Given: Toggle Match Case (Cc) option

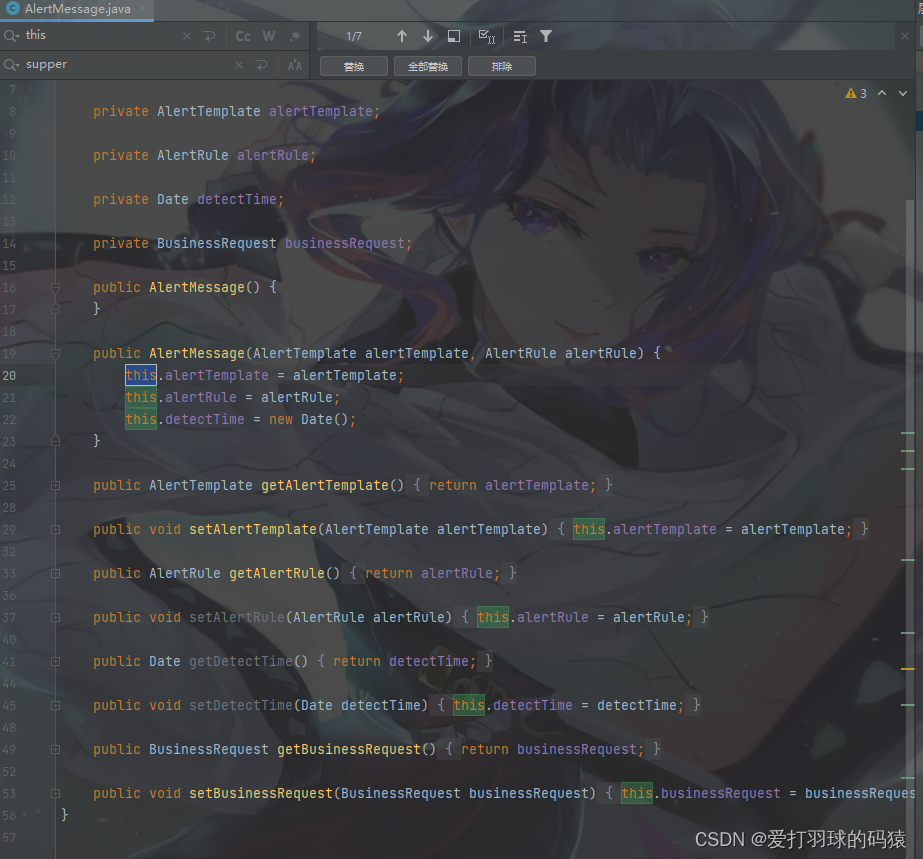Looking at the screenshot, I should click(x=243, y=37).
